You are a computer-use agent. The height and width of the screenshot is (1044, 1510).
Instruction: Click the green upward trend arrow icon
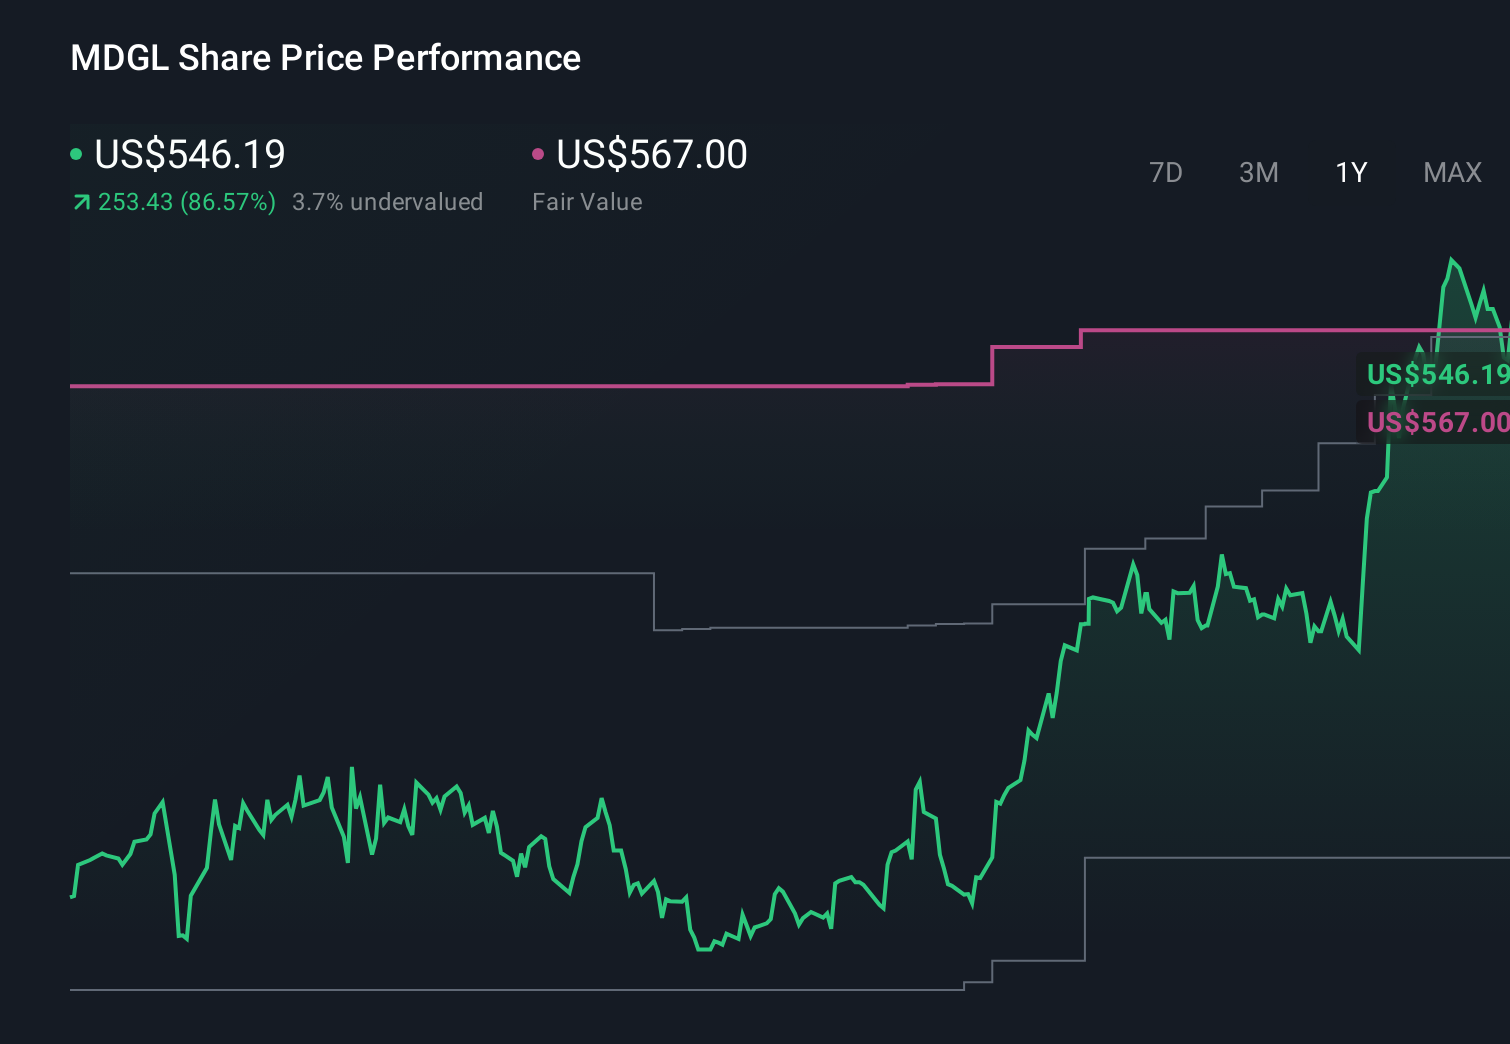click(x=80, y=201)
